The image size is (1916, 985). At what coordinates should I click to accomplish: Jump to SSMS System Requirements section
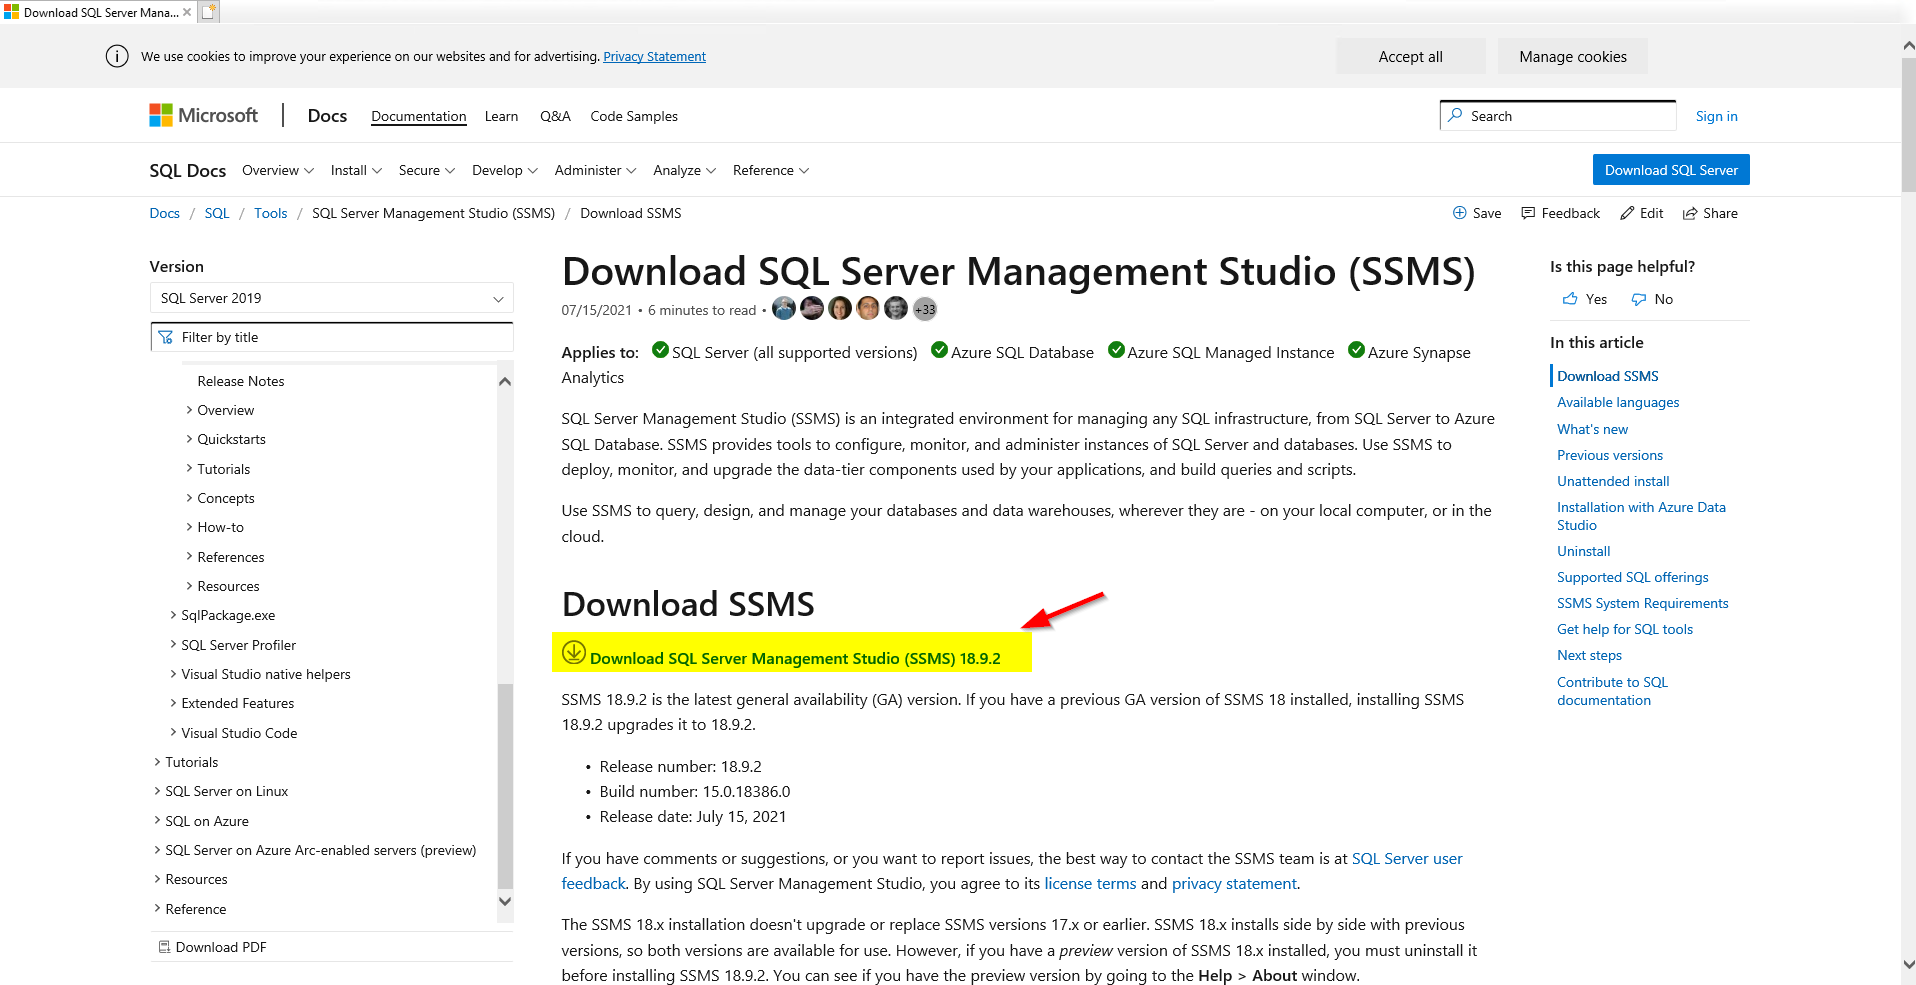[1642, 603]
